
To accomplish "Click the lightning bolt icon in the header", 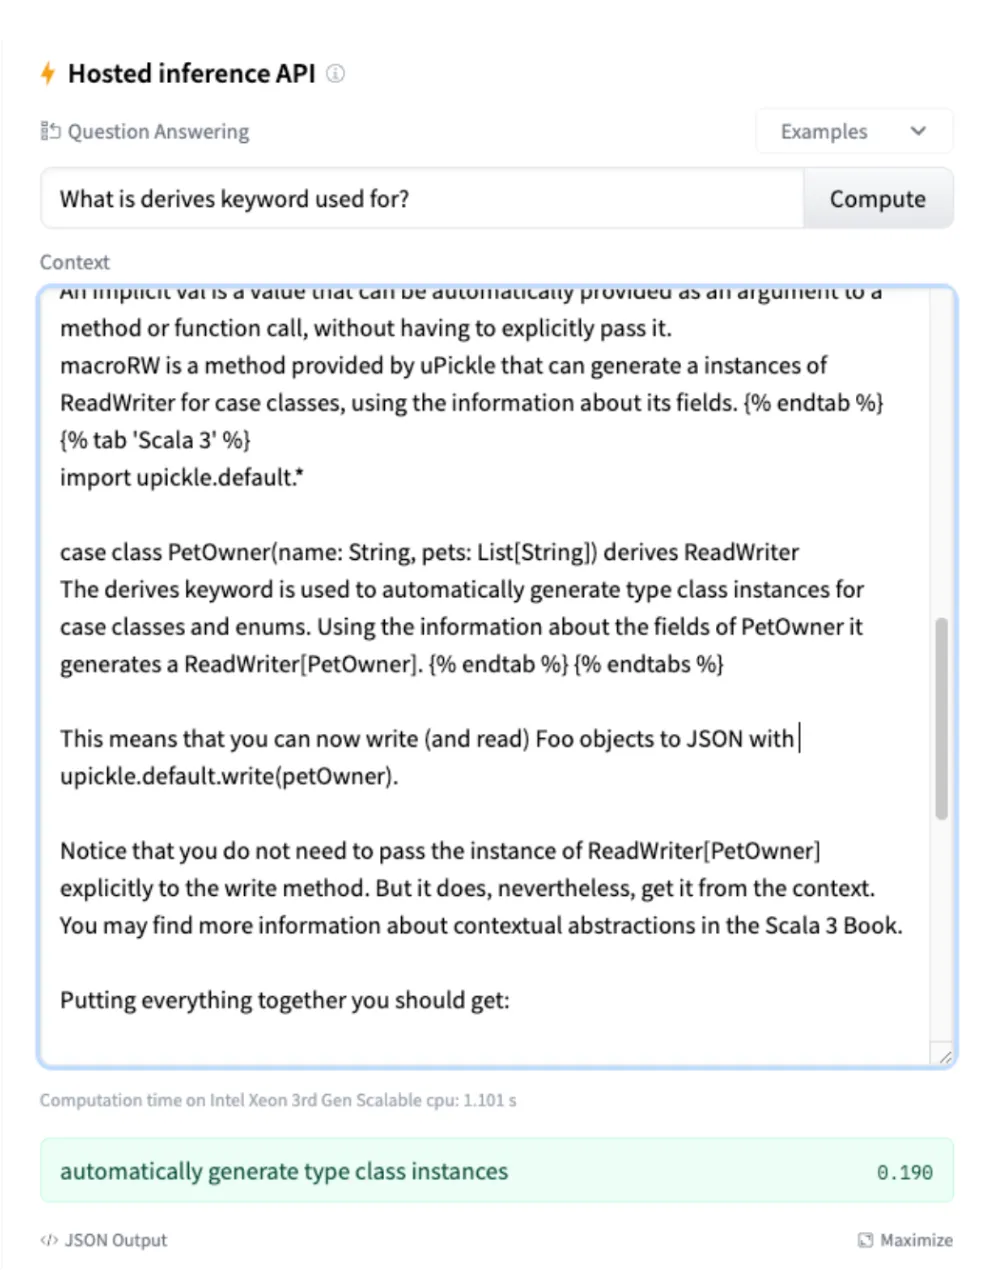I will (x=47, y=73).
